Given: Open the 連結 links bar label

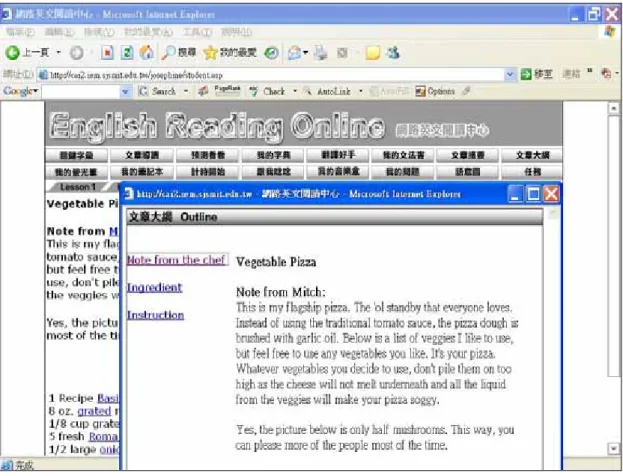Looking at the screenshot, I should coord(571,74).
